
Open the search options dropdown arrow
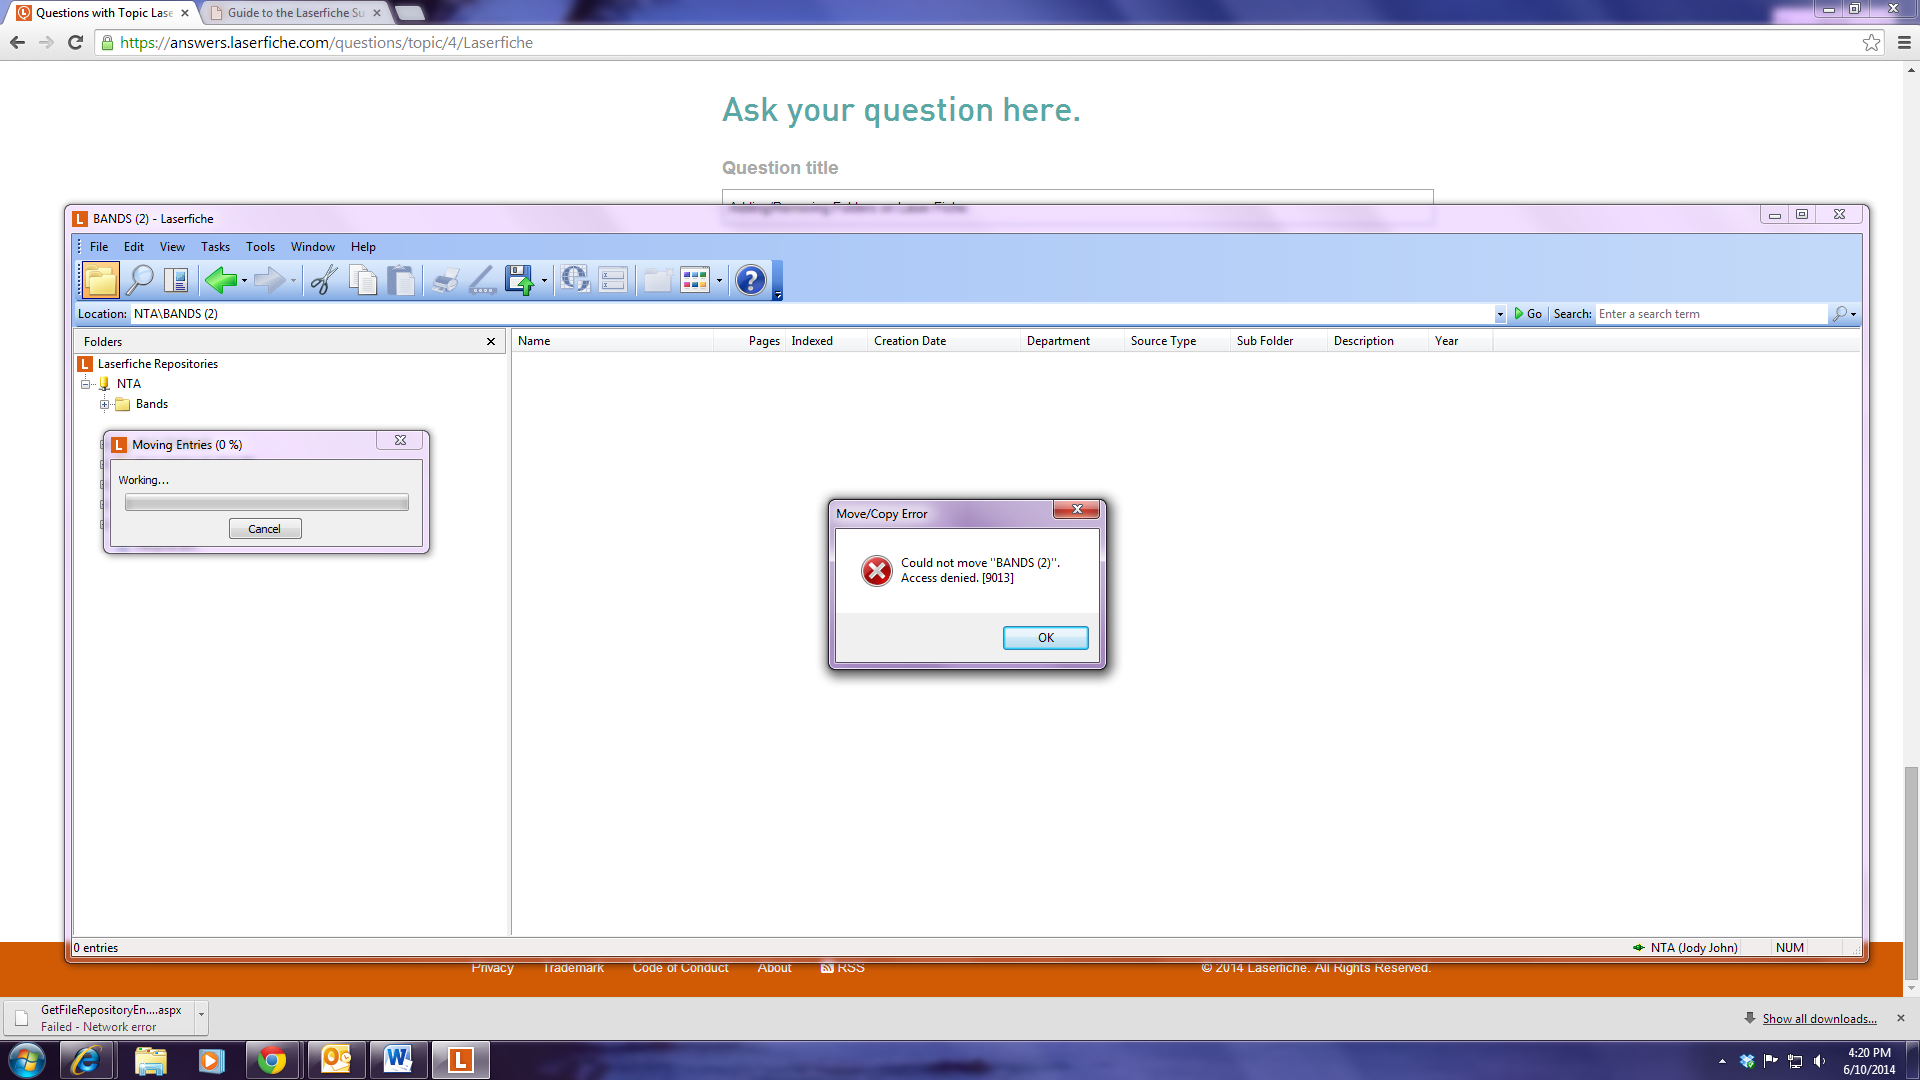[x=1854, y=314]
